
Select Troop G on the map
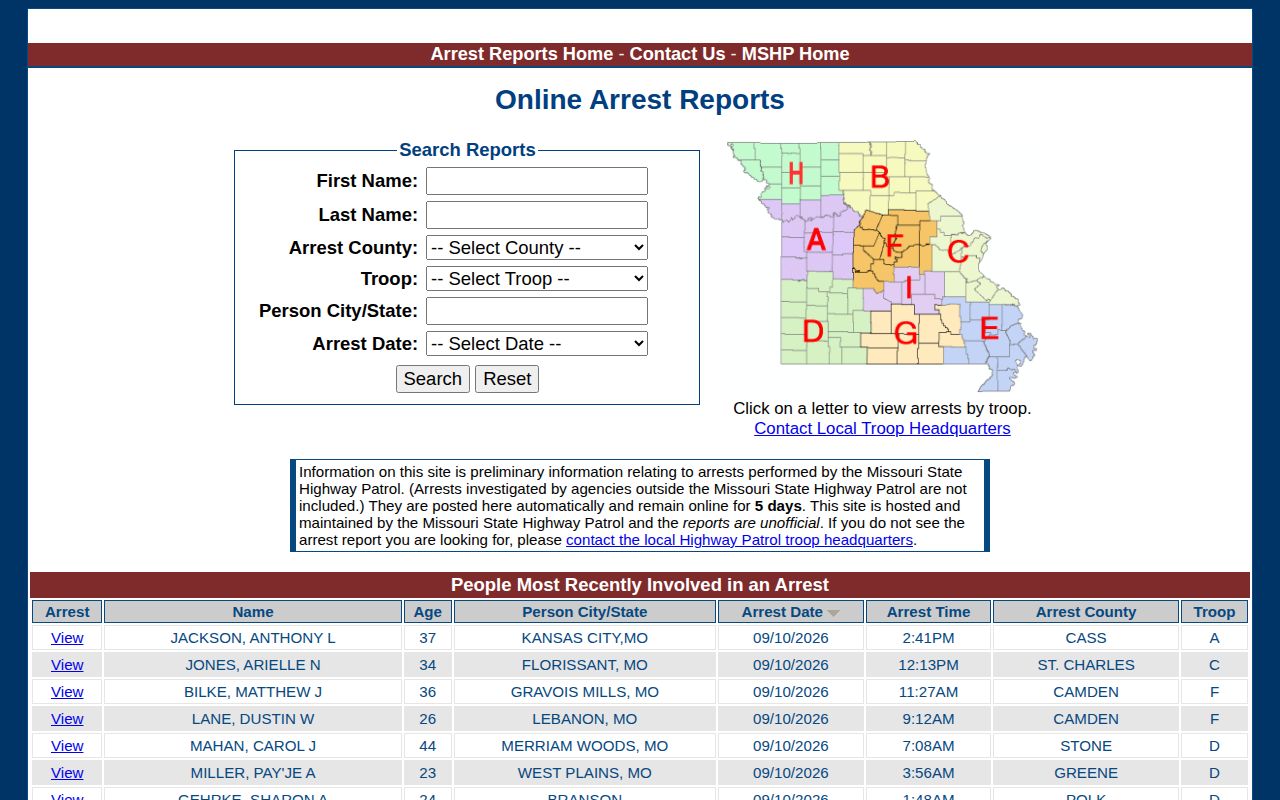click(x=905, y=333)
